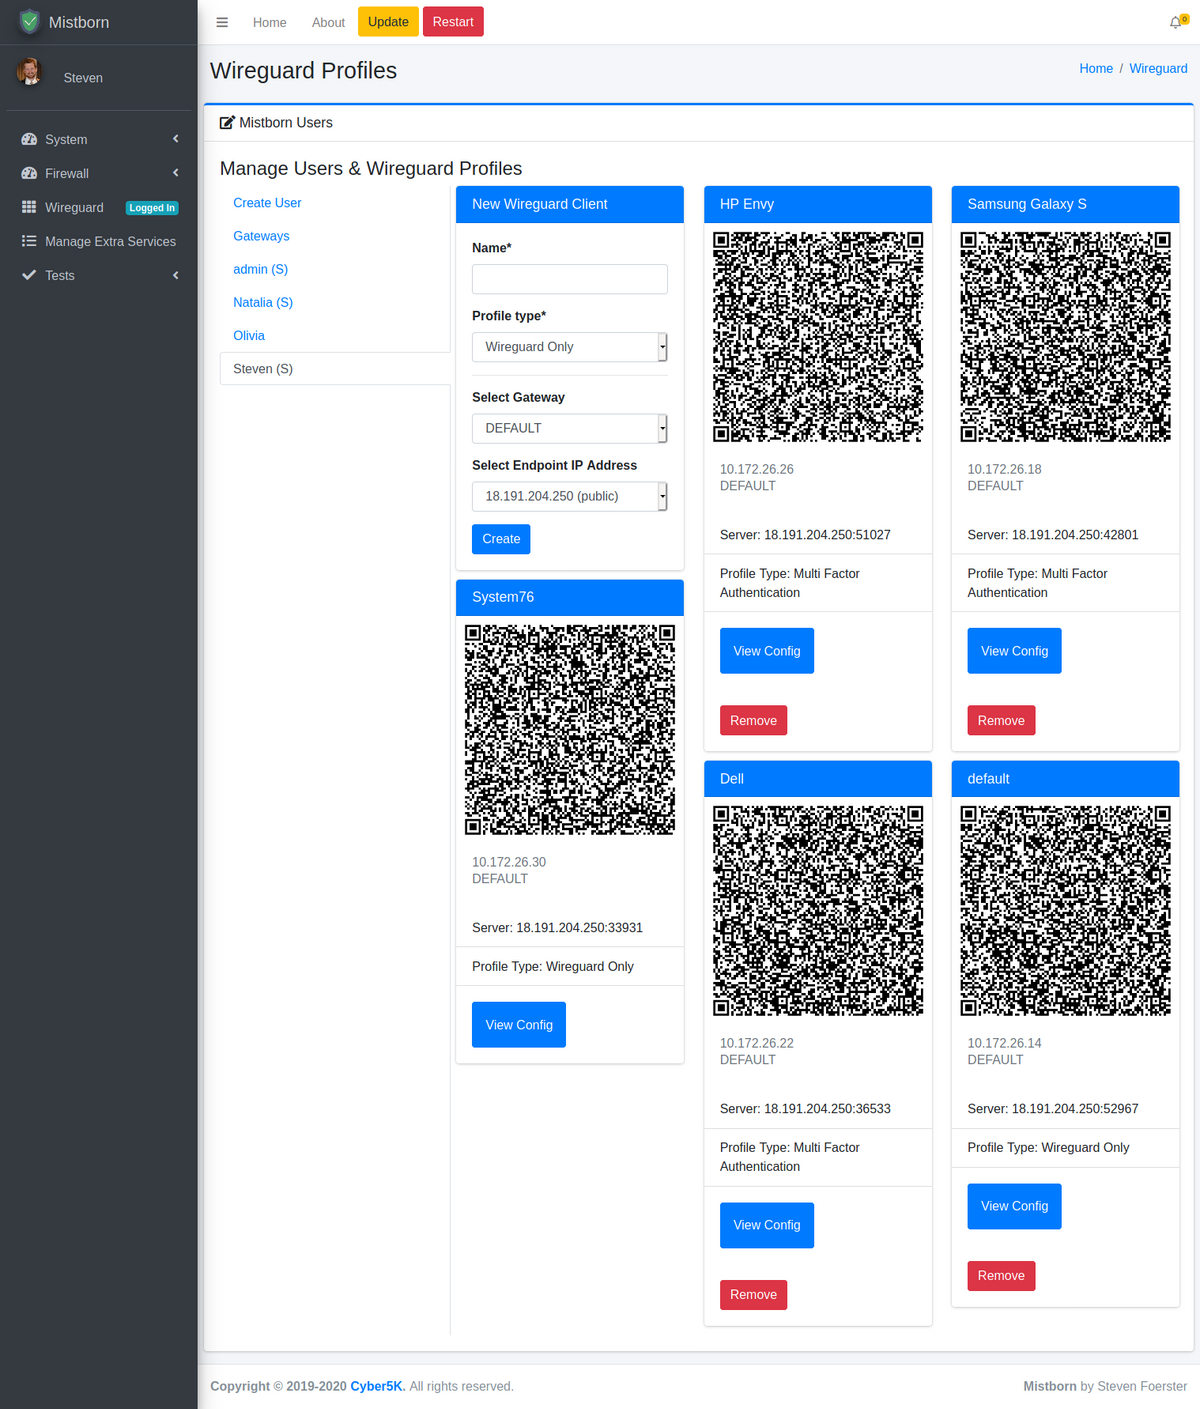Click IP address 10.172.26.22
This screenshot has width=1200, height=1409.
(757, 1043)
